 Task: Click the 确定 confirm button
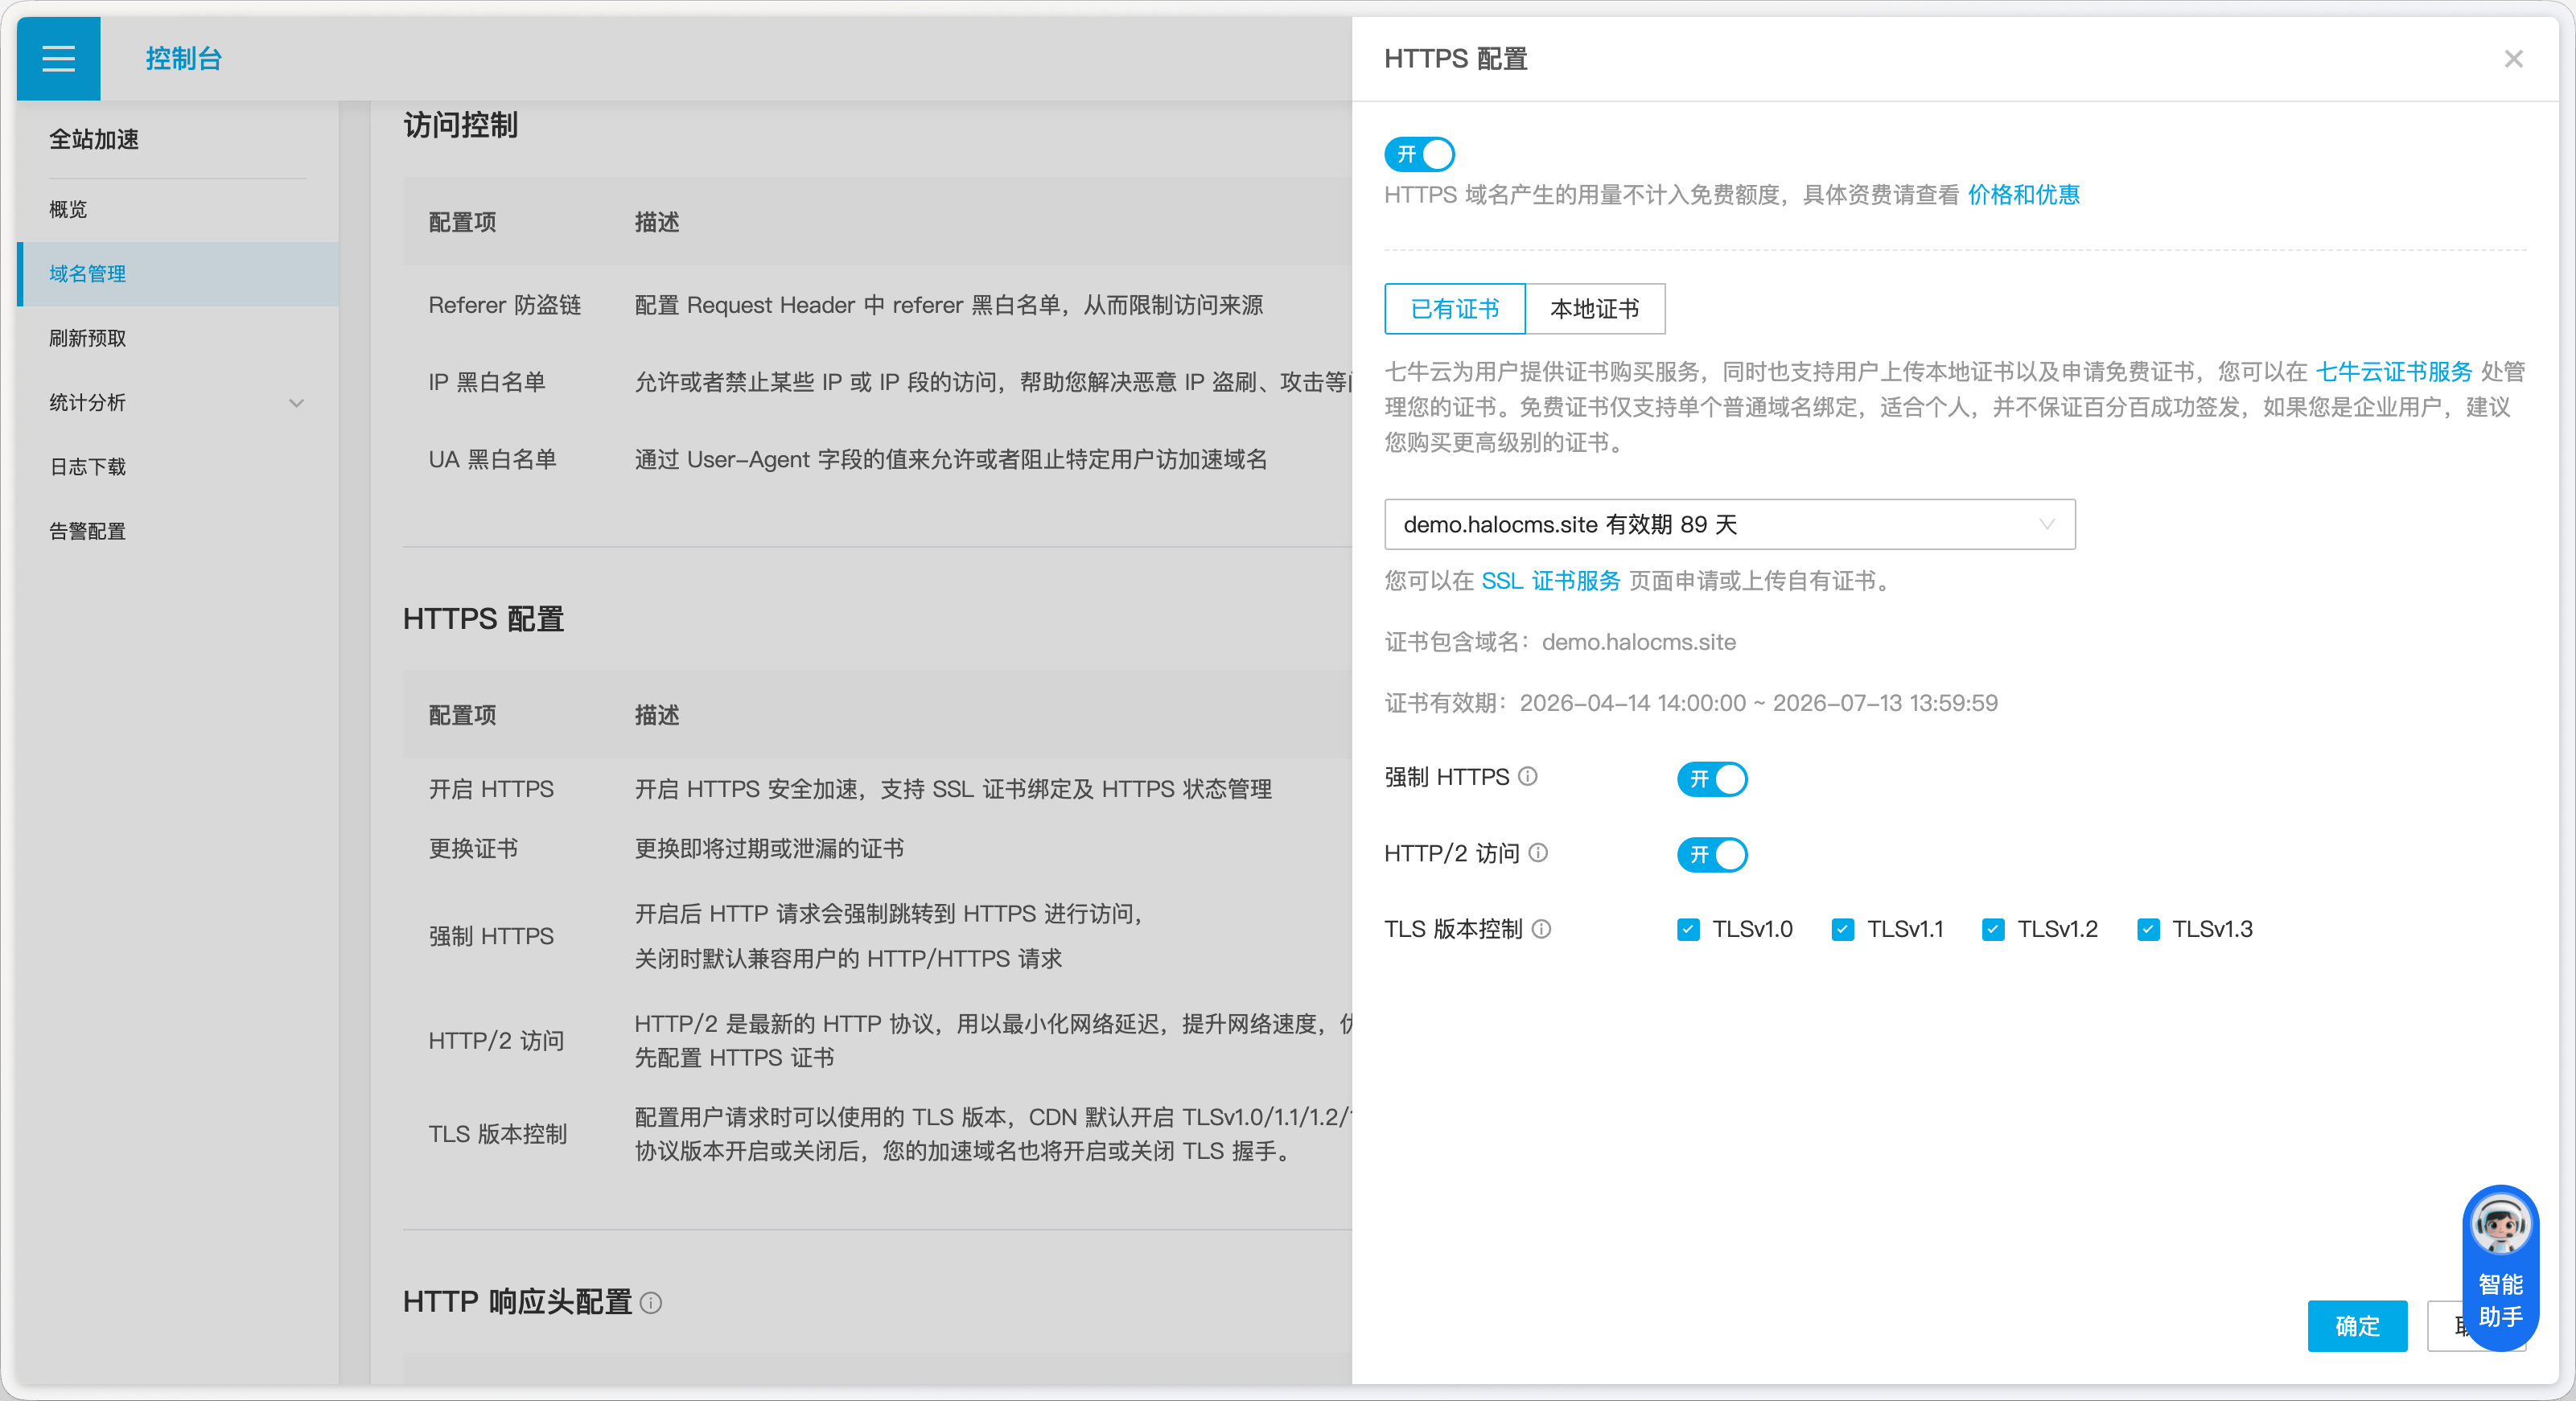[2357, 1326]
